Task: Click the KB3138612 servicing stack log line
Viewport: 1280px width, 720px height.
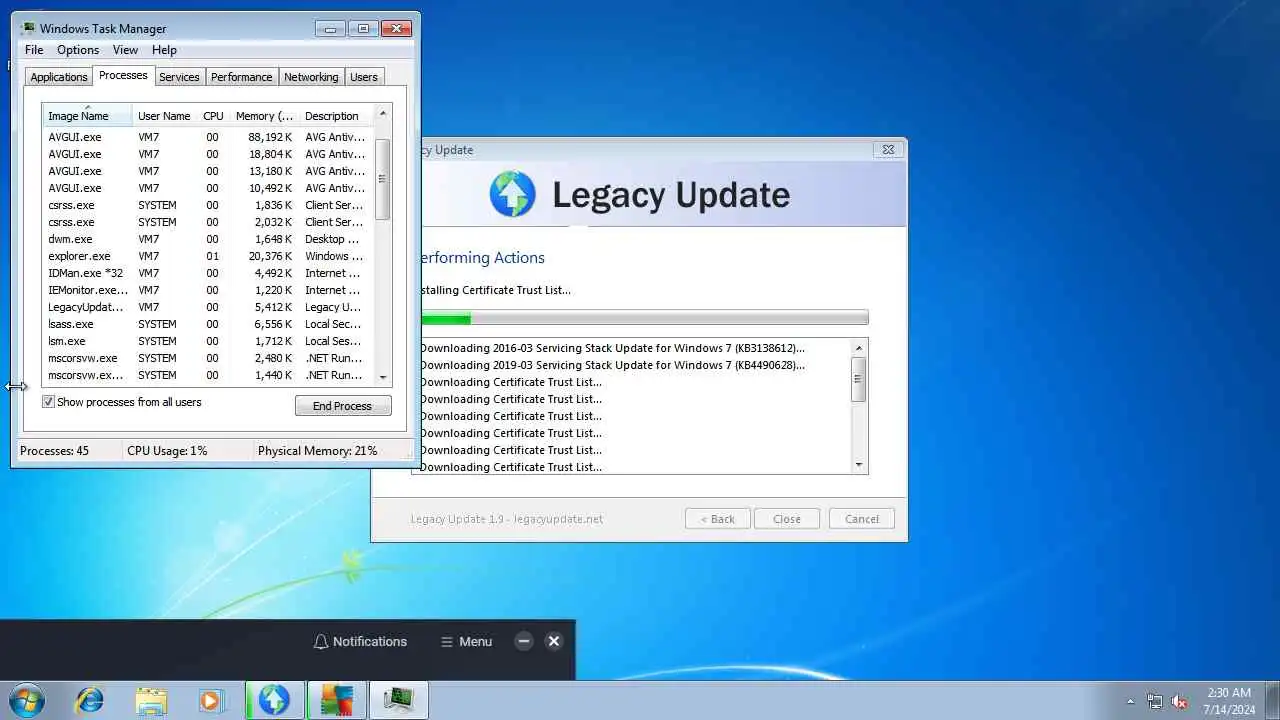Action: tap(612, 348)
